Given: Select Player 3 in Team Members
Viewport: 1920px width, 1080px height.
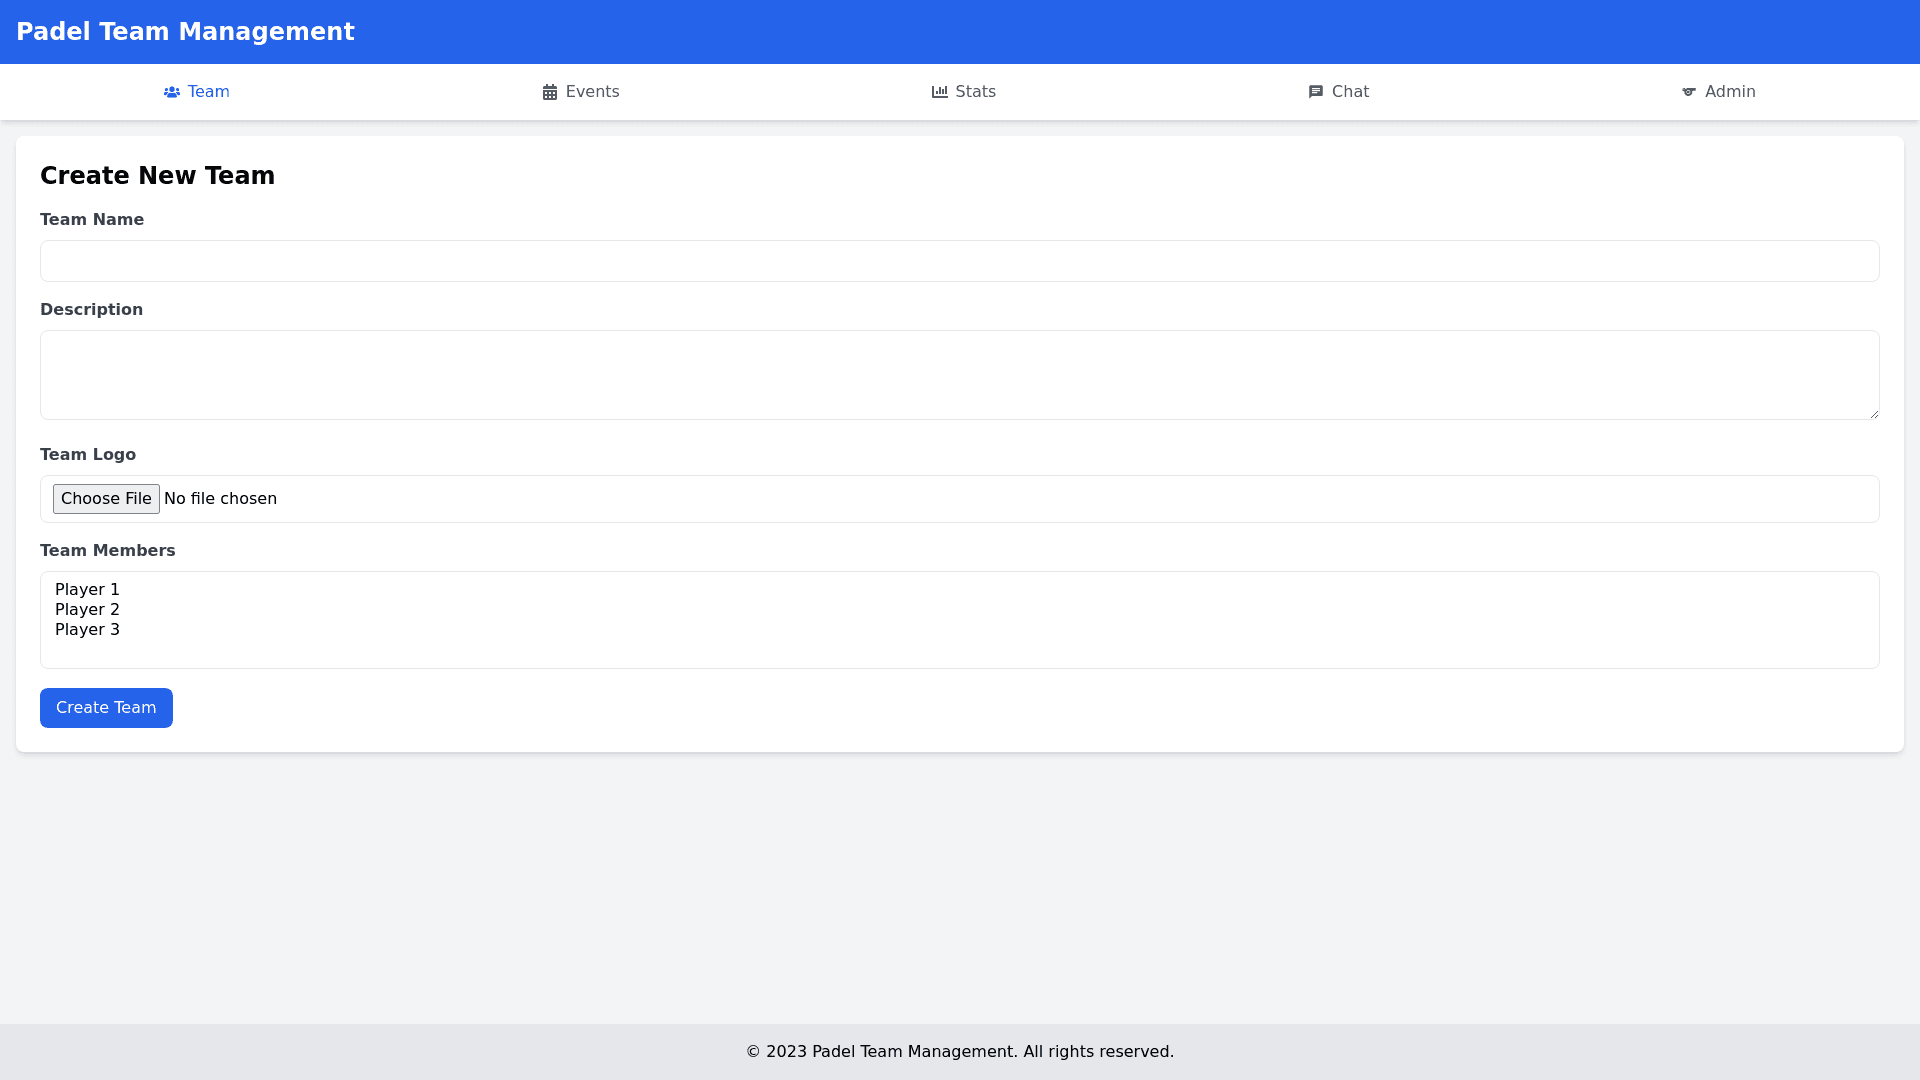Looking at the screenshot, I should coord(88,630).
